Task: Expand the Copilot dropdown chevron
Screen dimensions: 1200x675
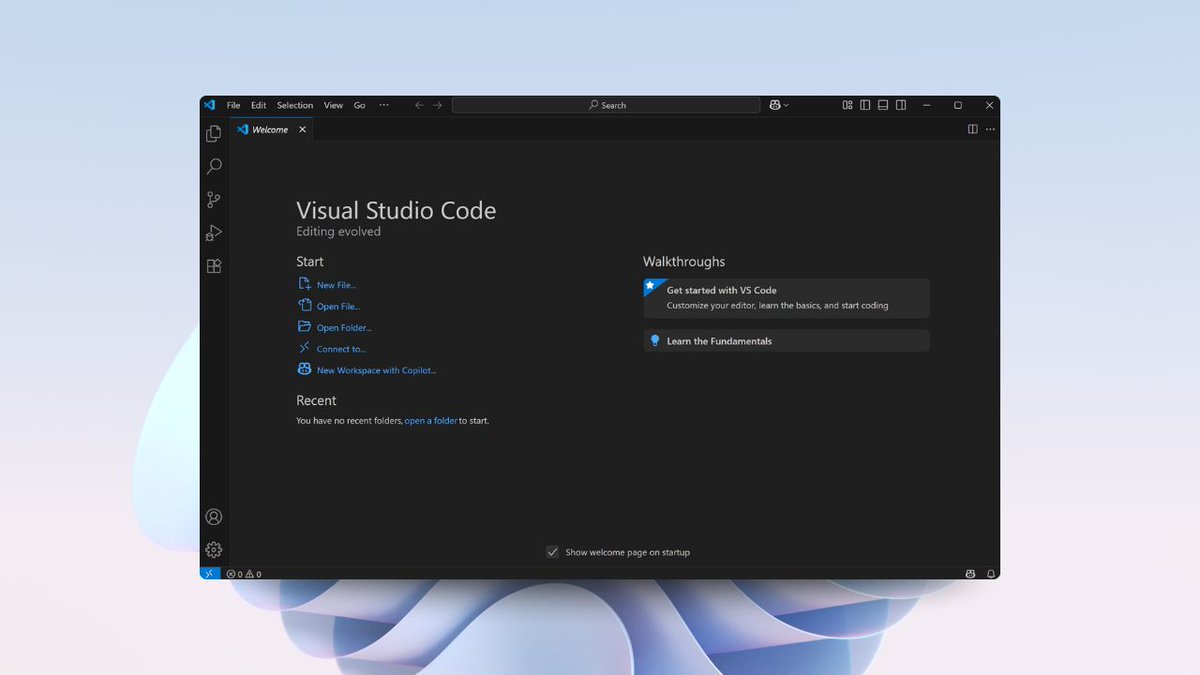Action: pos(786,105)
